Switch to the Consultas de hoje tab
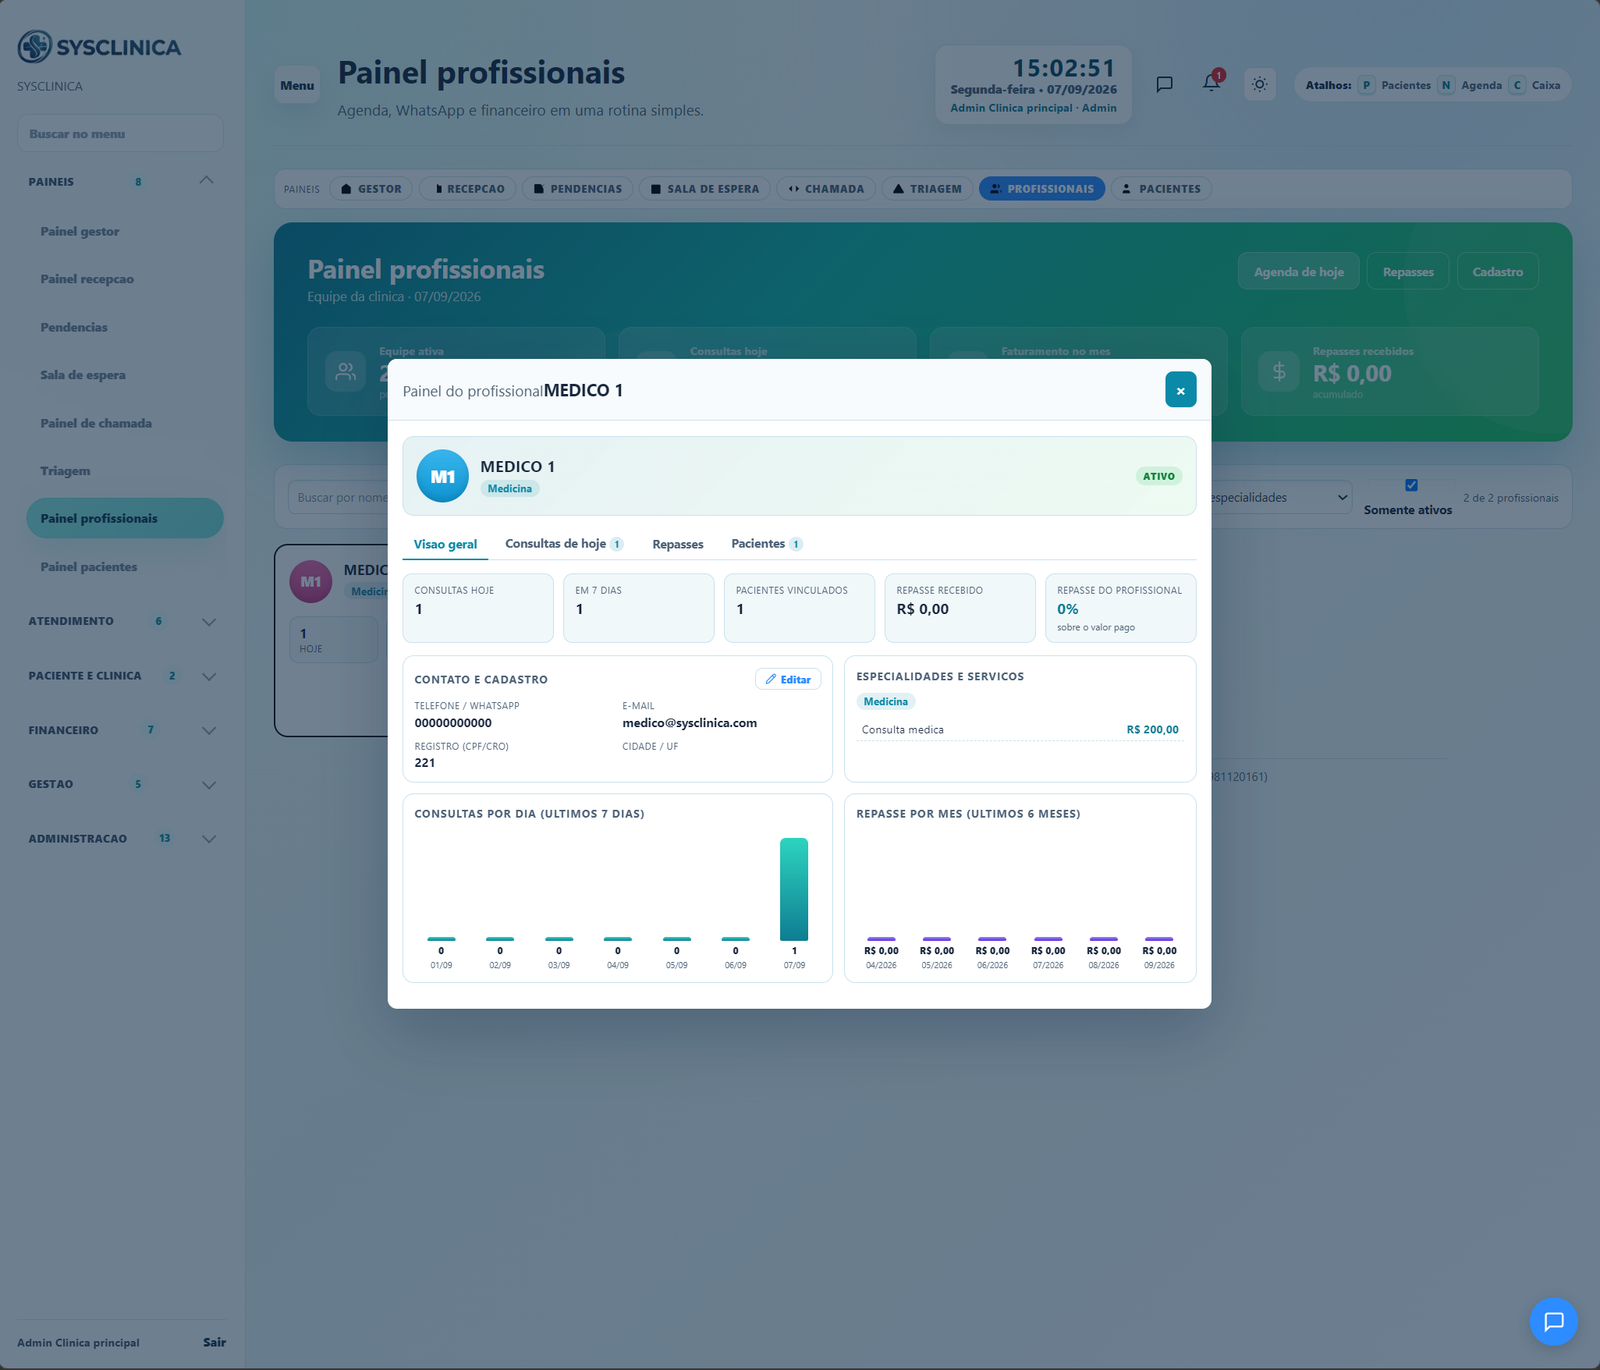This screenshot has height=1370, width=1600. tap(564, 544)
